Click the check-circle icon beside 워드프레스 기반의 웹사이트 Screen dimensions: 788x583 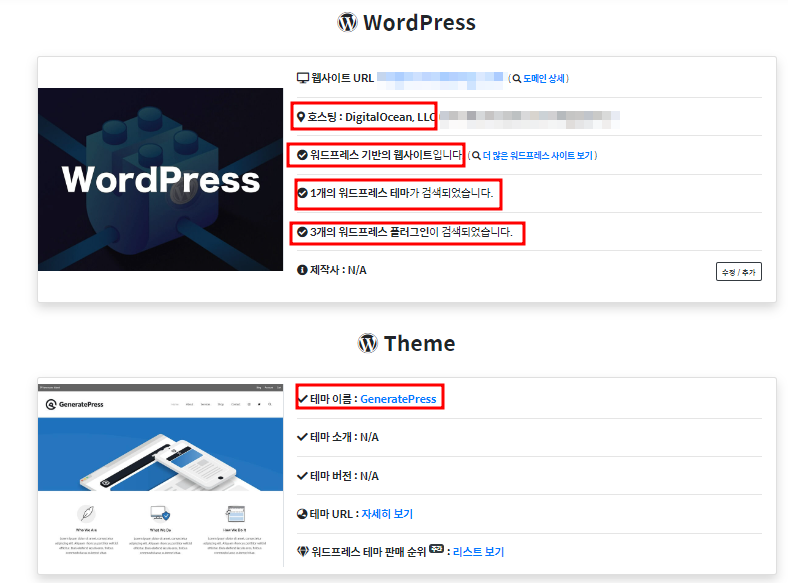coord(302,155)
